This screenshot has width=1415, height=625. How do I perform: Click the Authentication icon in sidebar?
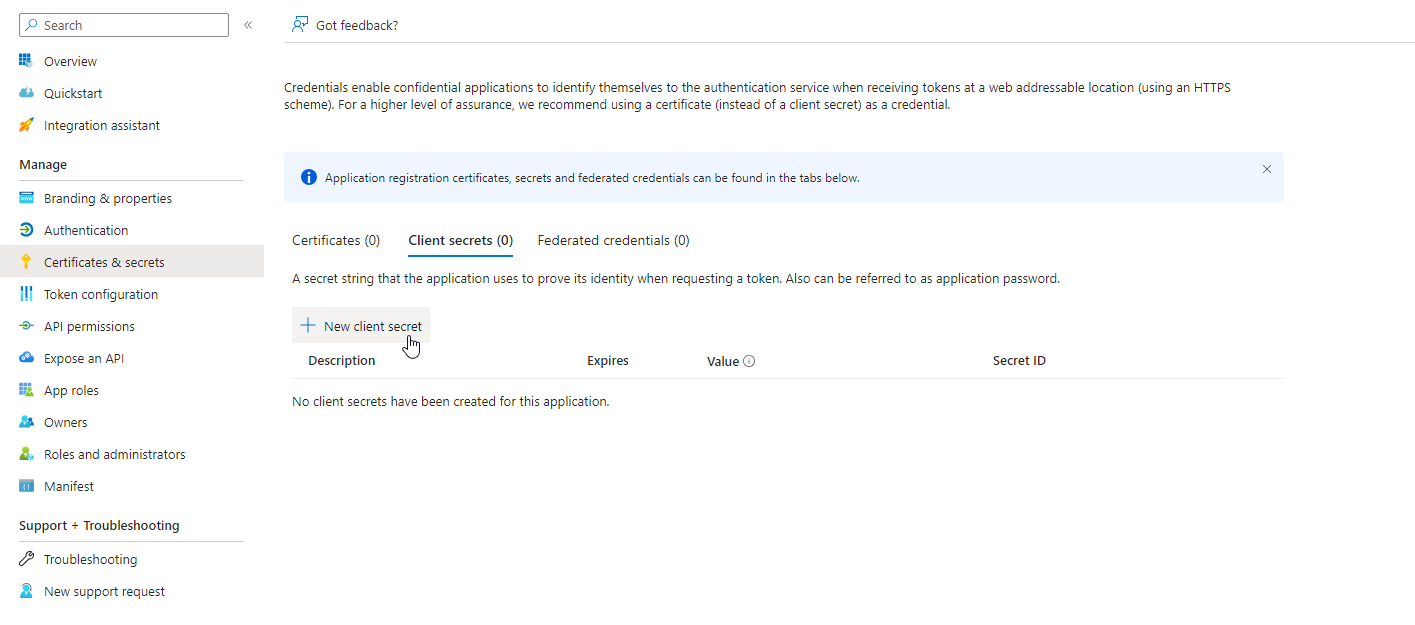(x=27, y=230)
